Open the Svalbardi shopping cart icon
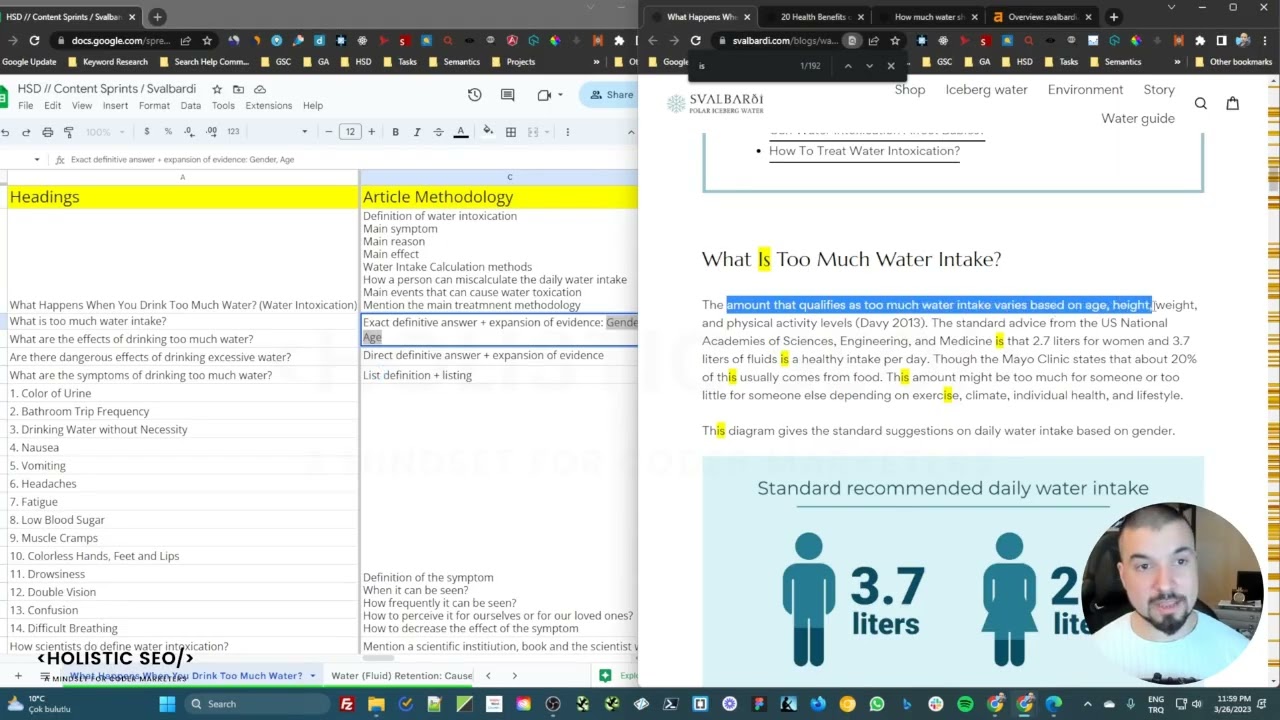 [1232, 103]
